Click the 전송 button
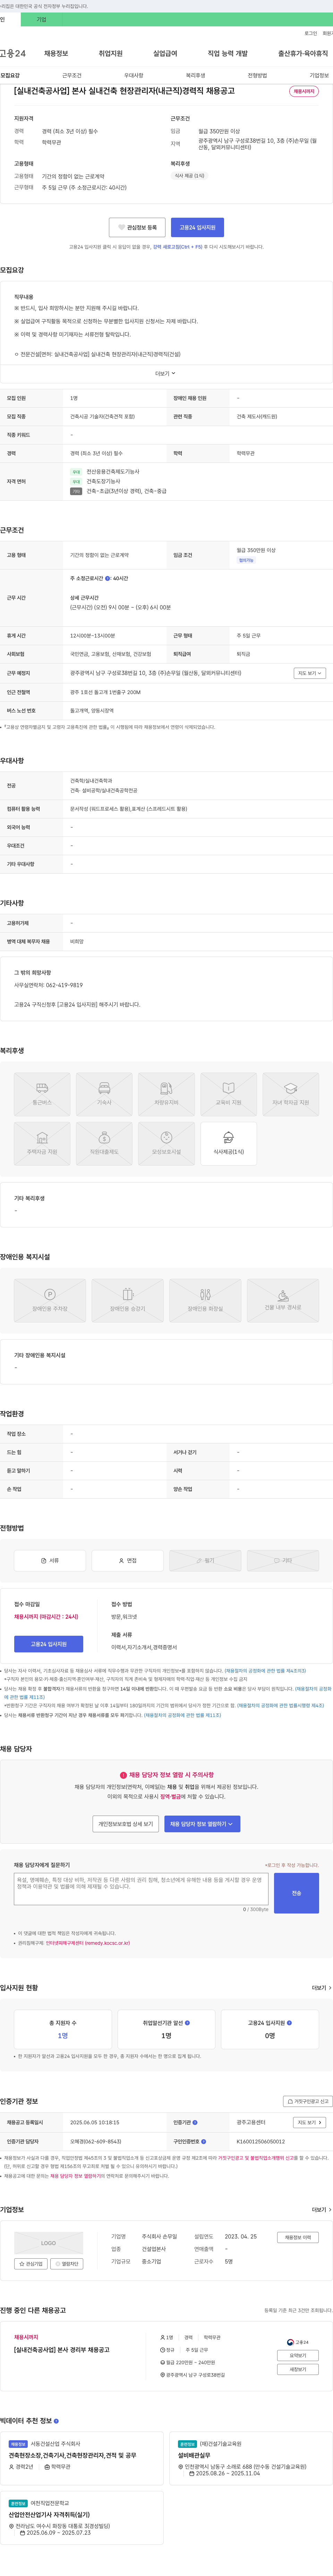 [296, 1893]
